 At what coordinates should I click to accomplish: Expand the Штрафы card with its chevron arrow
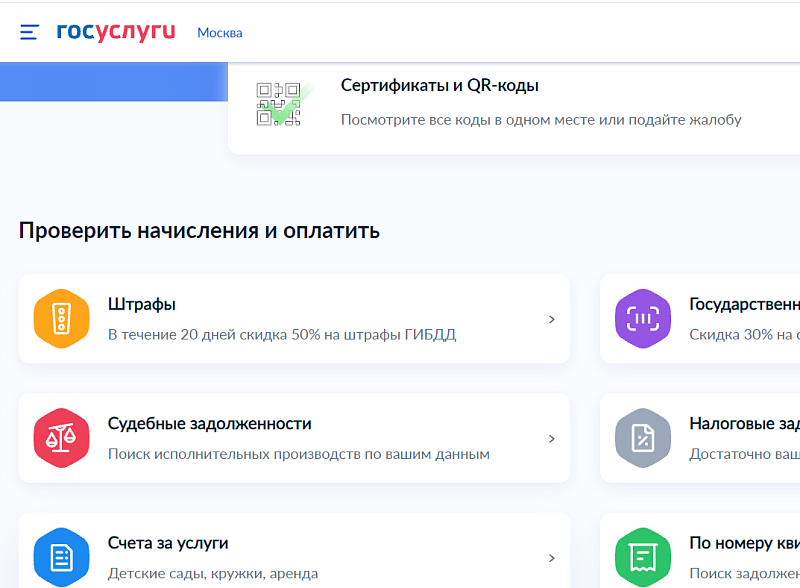click(x=551, y=320)
